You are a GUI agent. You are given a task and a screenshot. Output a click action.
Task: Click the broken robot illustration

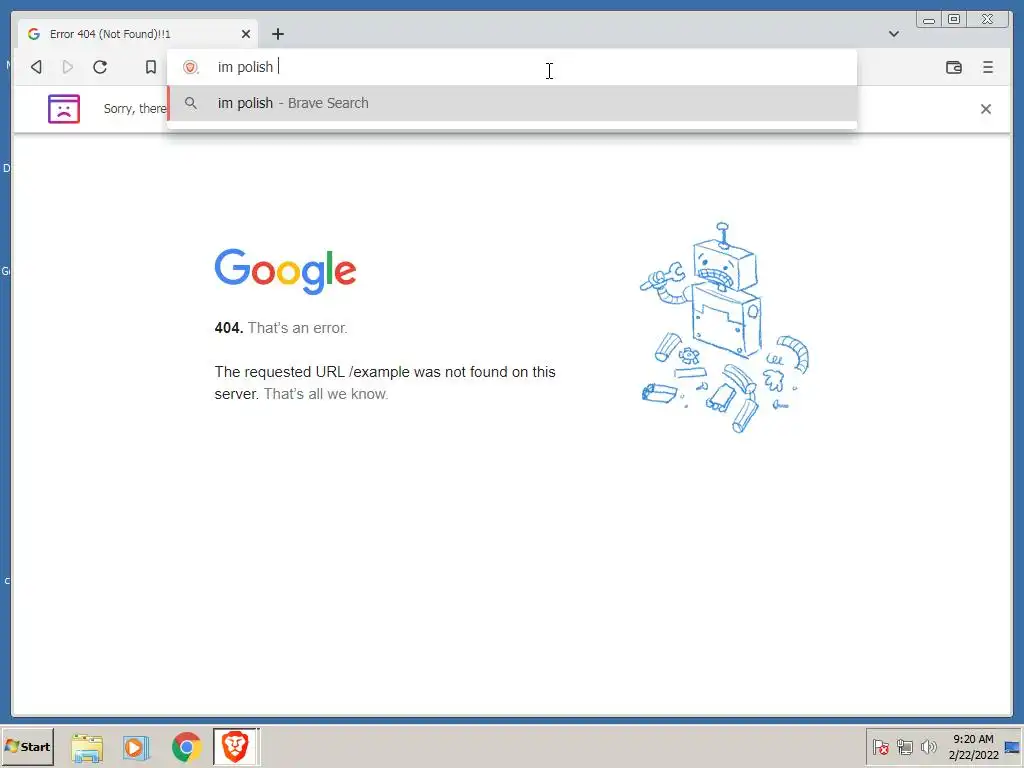coord(724,327)
